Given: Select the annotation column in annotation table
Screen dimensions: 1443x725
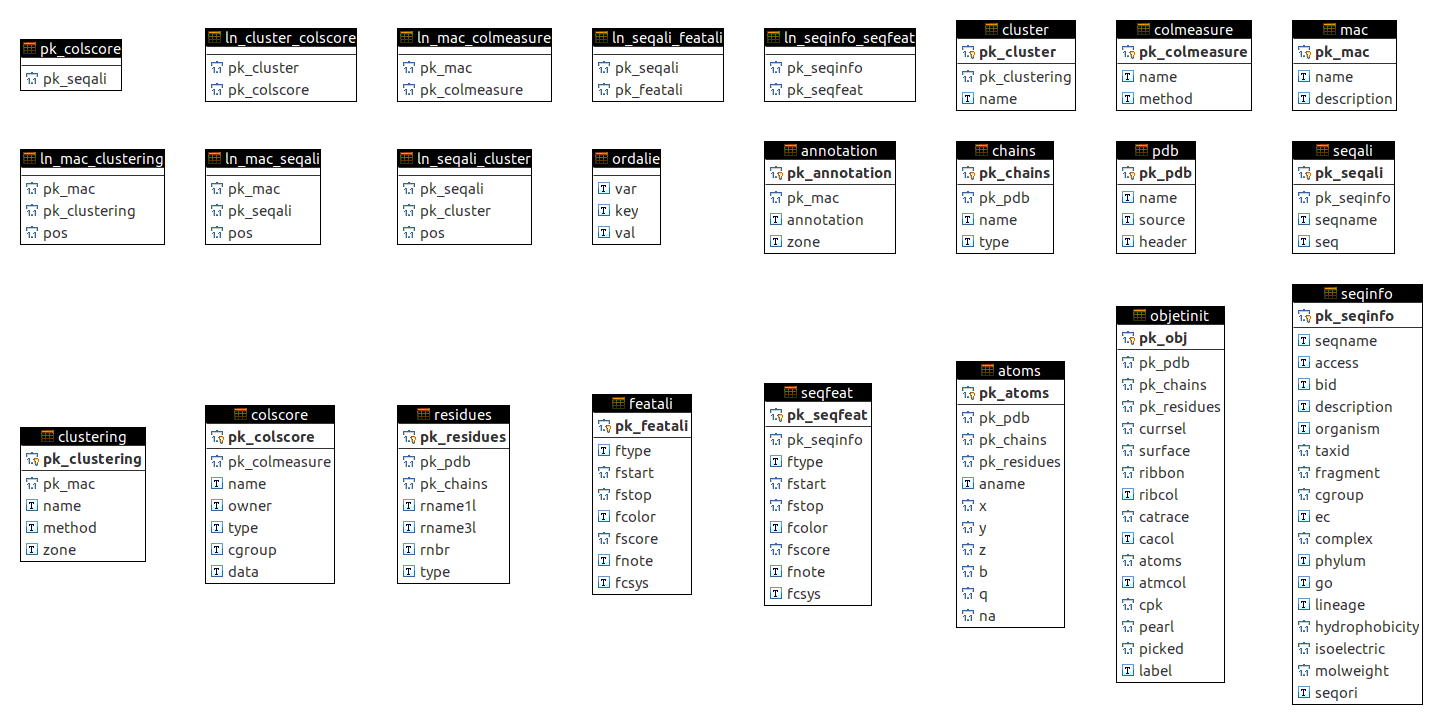Looking at the screenshot, I should pos(830,220).
